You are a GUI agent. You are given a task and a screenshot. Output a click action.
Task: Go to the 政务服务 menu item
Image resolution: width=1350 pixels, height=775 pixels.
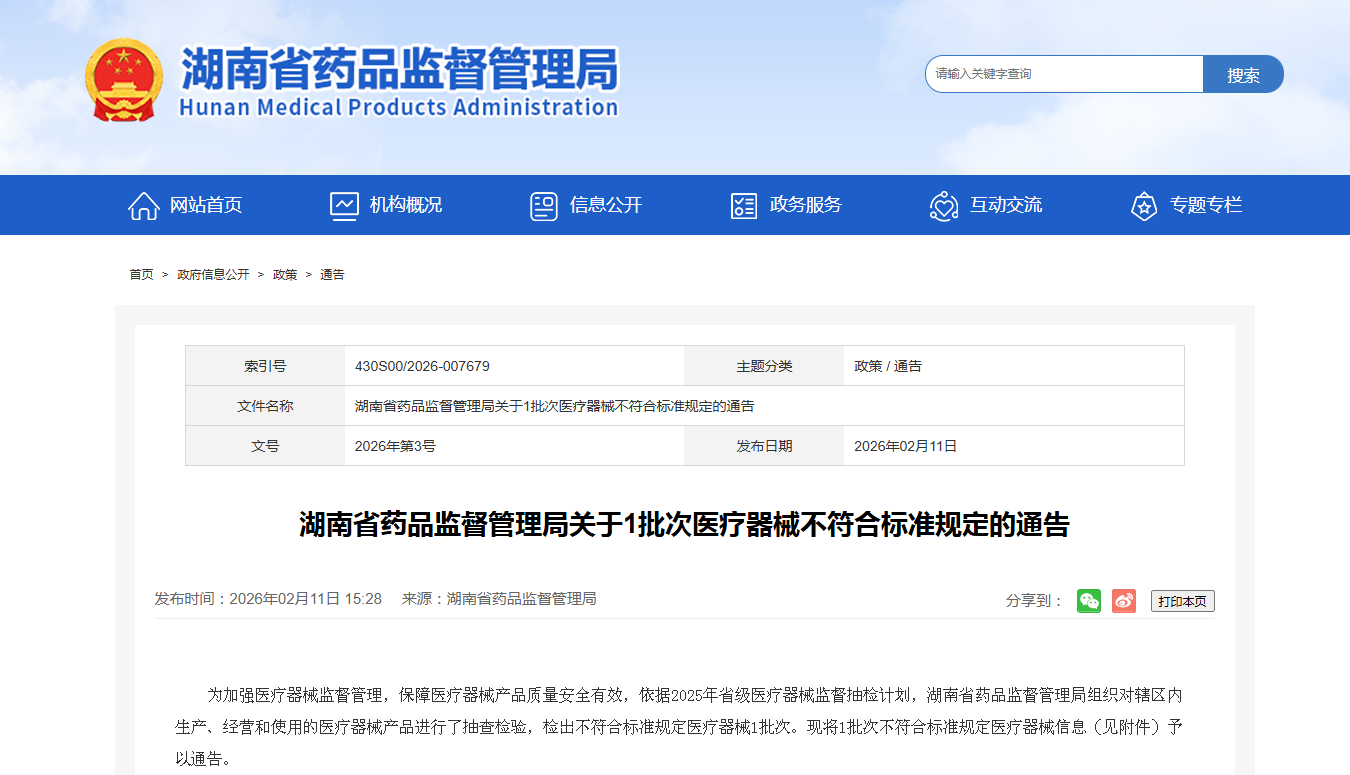(806, 205)
